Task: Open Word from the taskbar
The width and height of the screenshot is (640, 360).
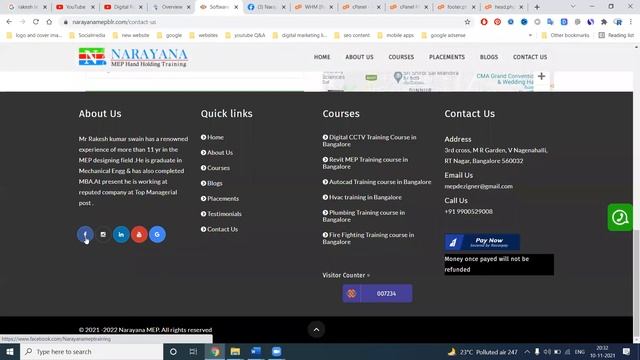Action: pos(256,351)
